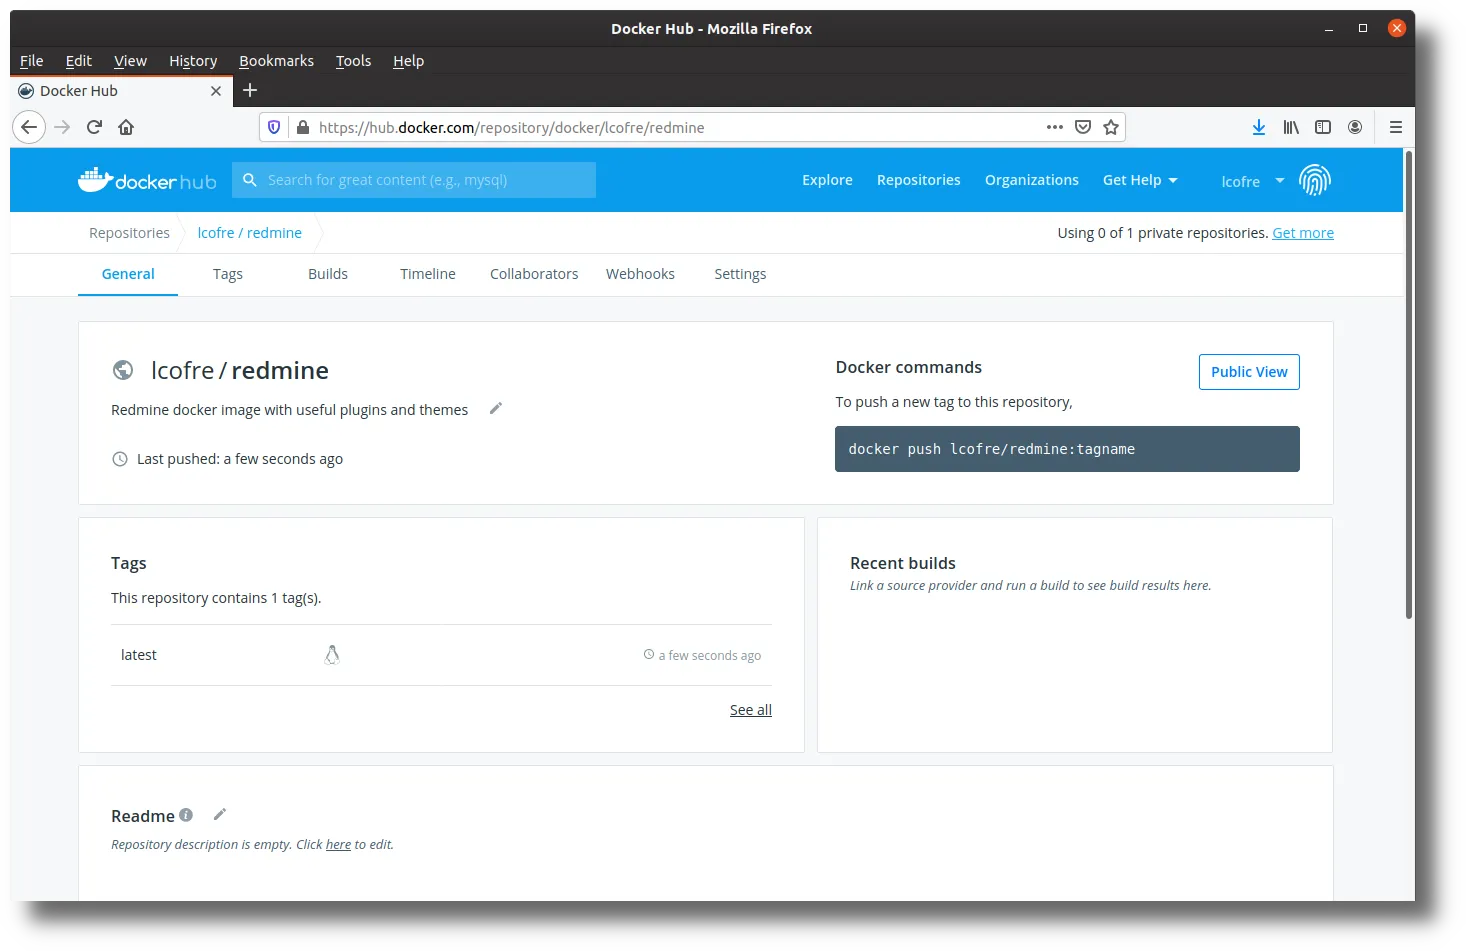Switch to the Collaborators tab
This screenshot has width=1466, height=951.
coord(534,274)
